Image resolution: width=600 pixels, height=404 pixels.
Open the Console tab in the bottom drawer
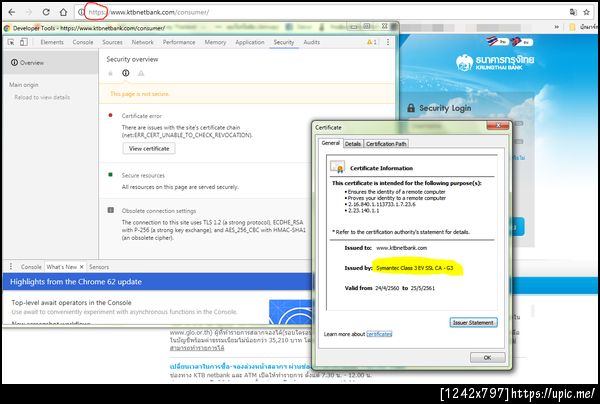(31, 267)
